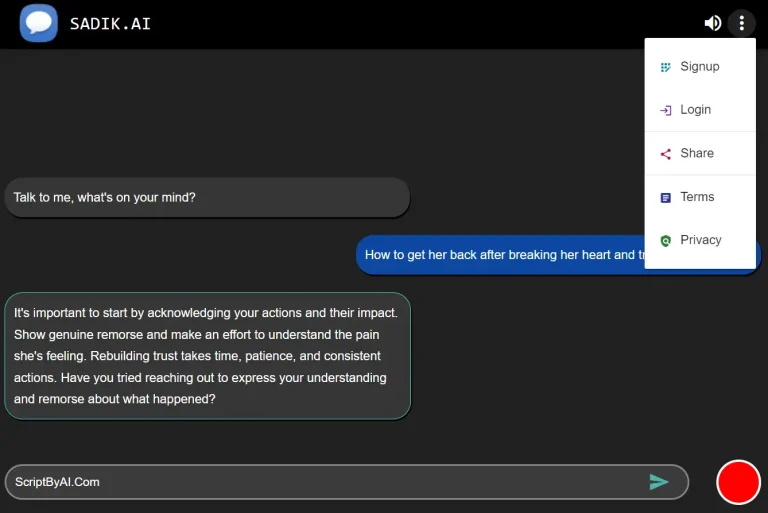Toggle the speaker sound icon
Screen dimensions: 768x513
(x=713, y=23)
